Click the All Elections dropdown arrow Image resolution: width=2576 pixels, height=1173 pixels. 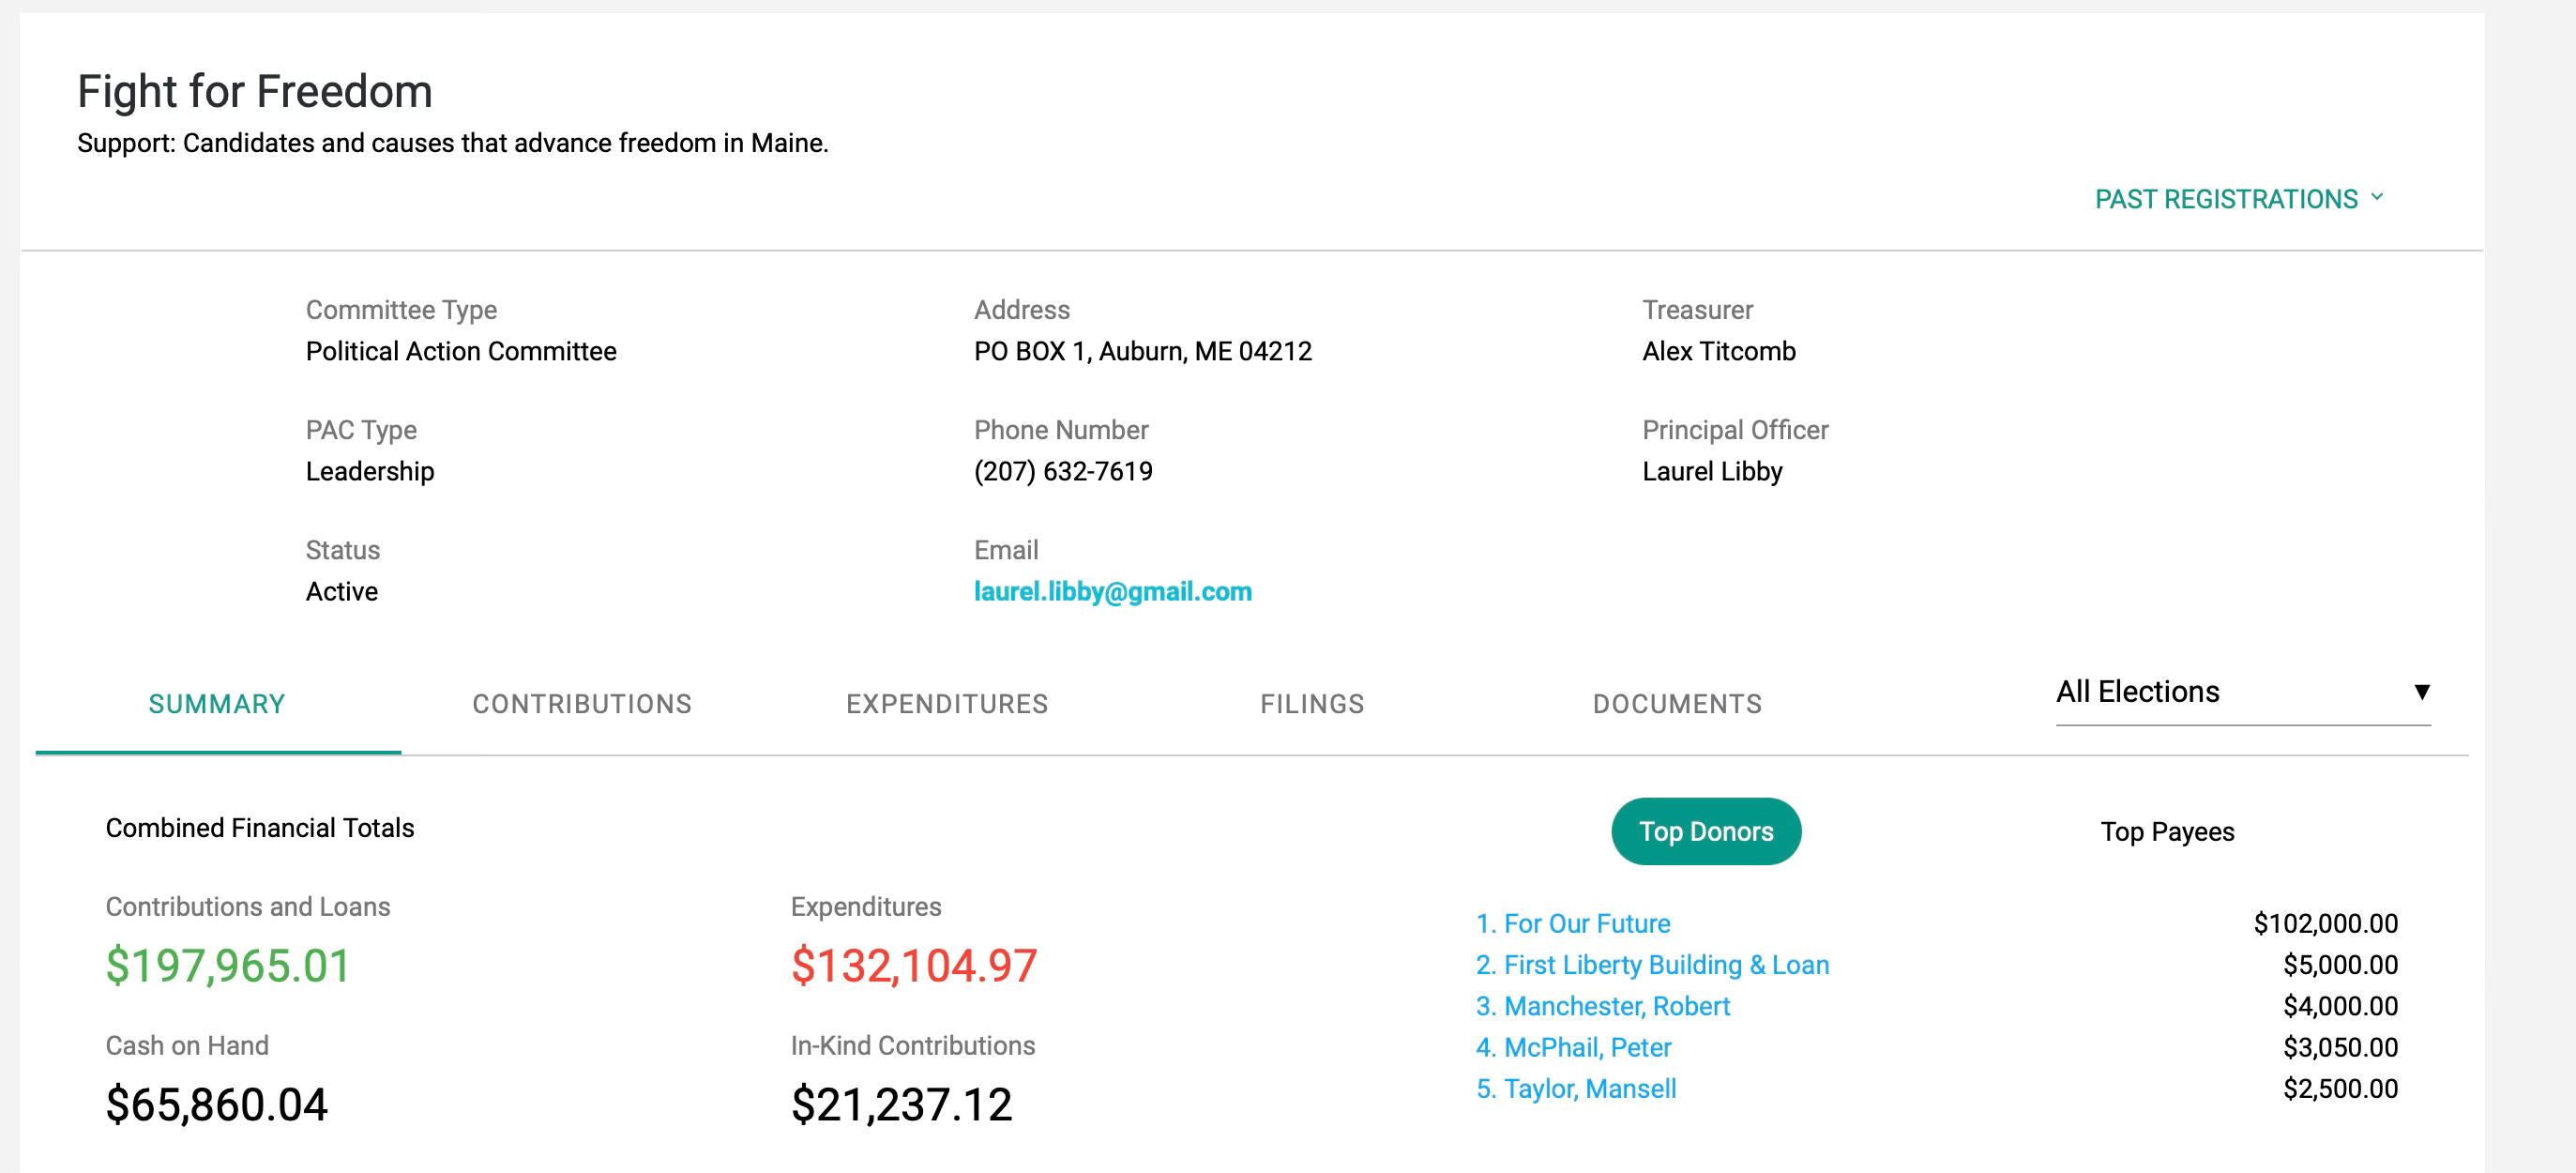(2421, 692)
